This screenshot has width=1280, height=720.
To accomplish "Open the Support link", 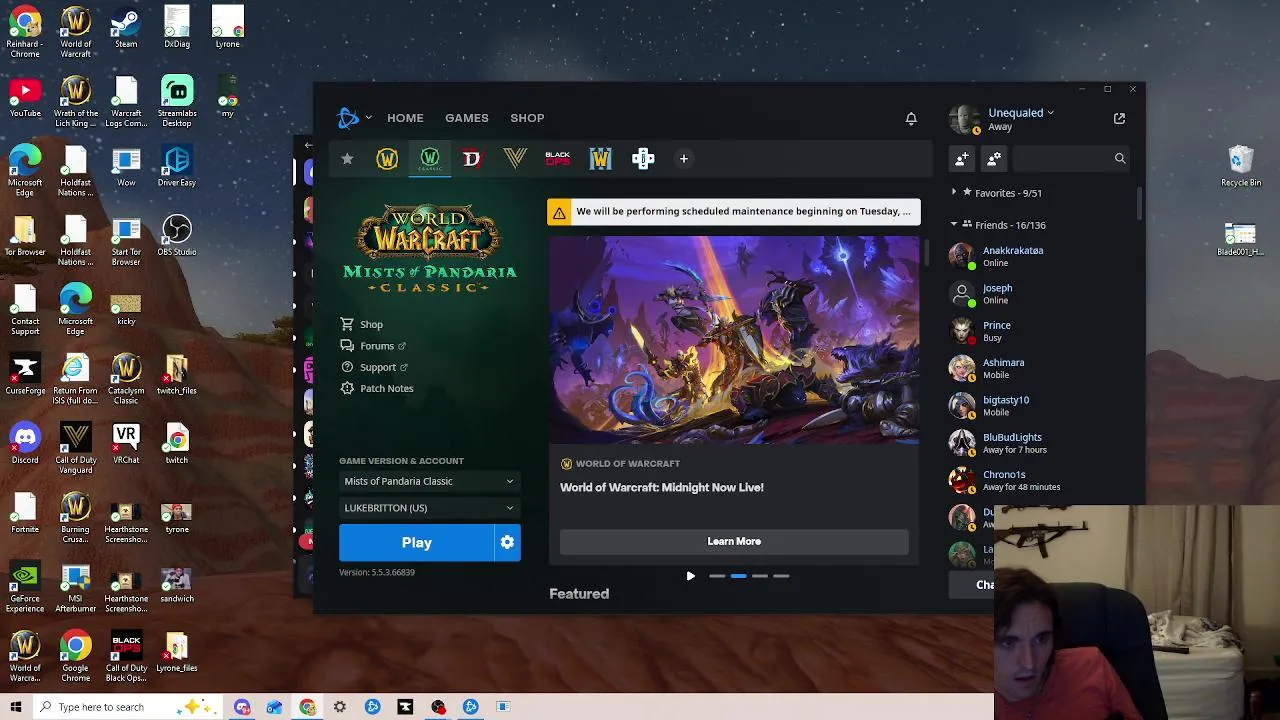I will 374,367.
